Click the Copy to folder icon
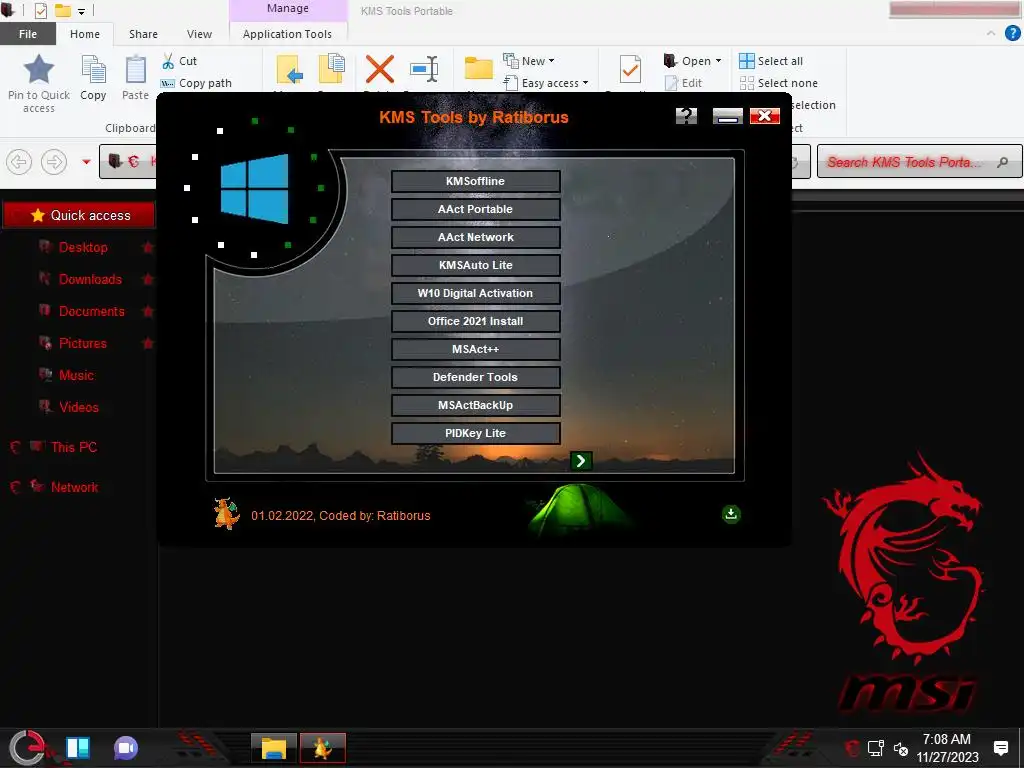Viewport: 1024px width, 768px height. (332, 71)
